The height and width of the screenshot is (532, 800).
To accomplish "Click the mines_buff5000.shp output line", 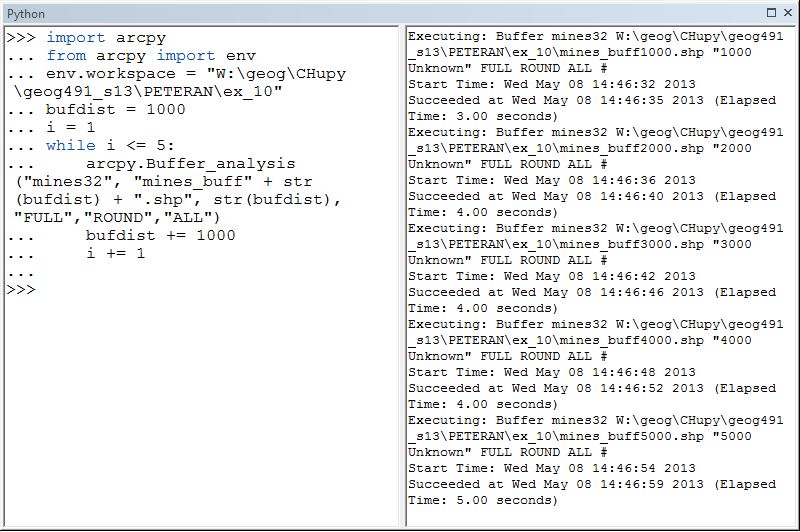I will (x=580, y=436).
